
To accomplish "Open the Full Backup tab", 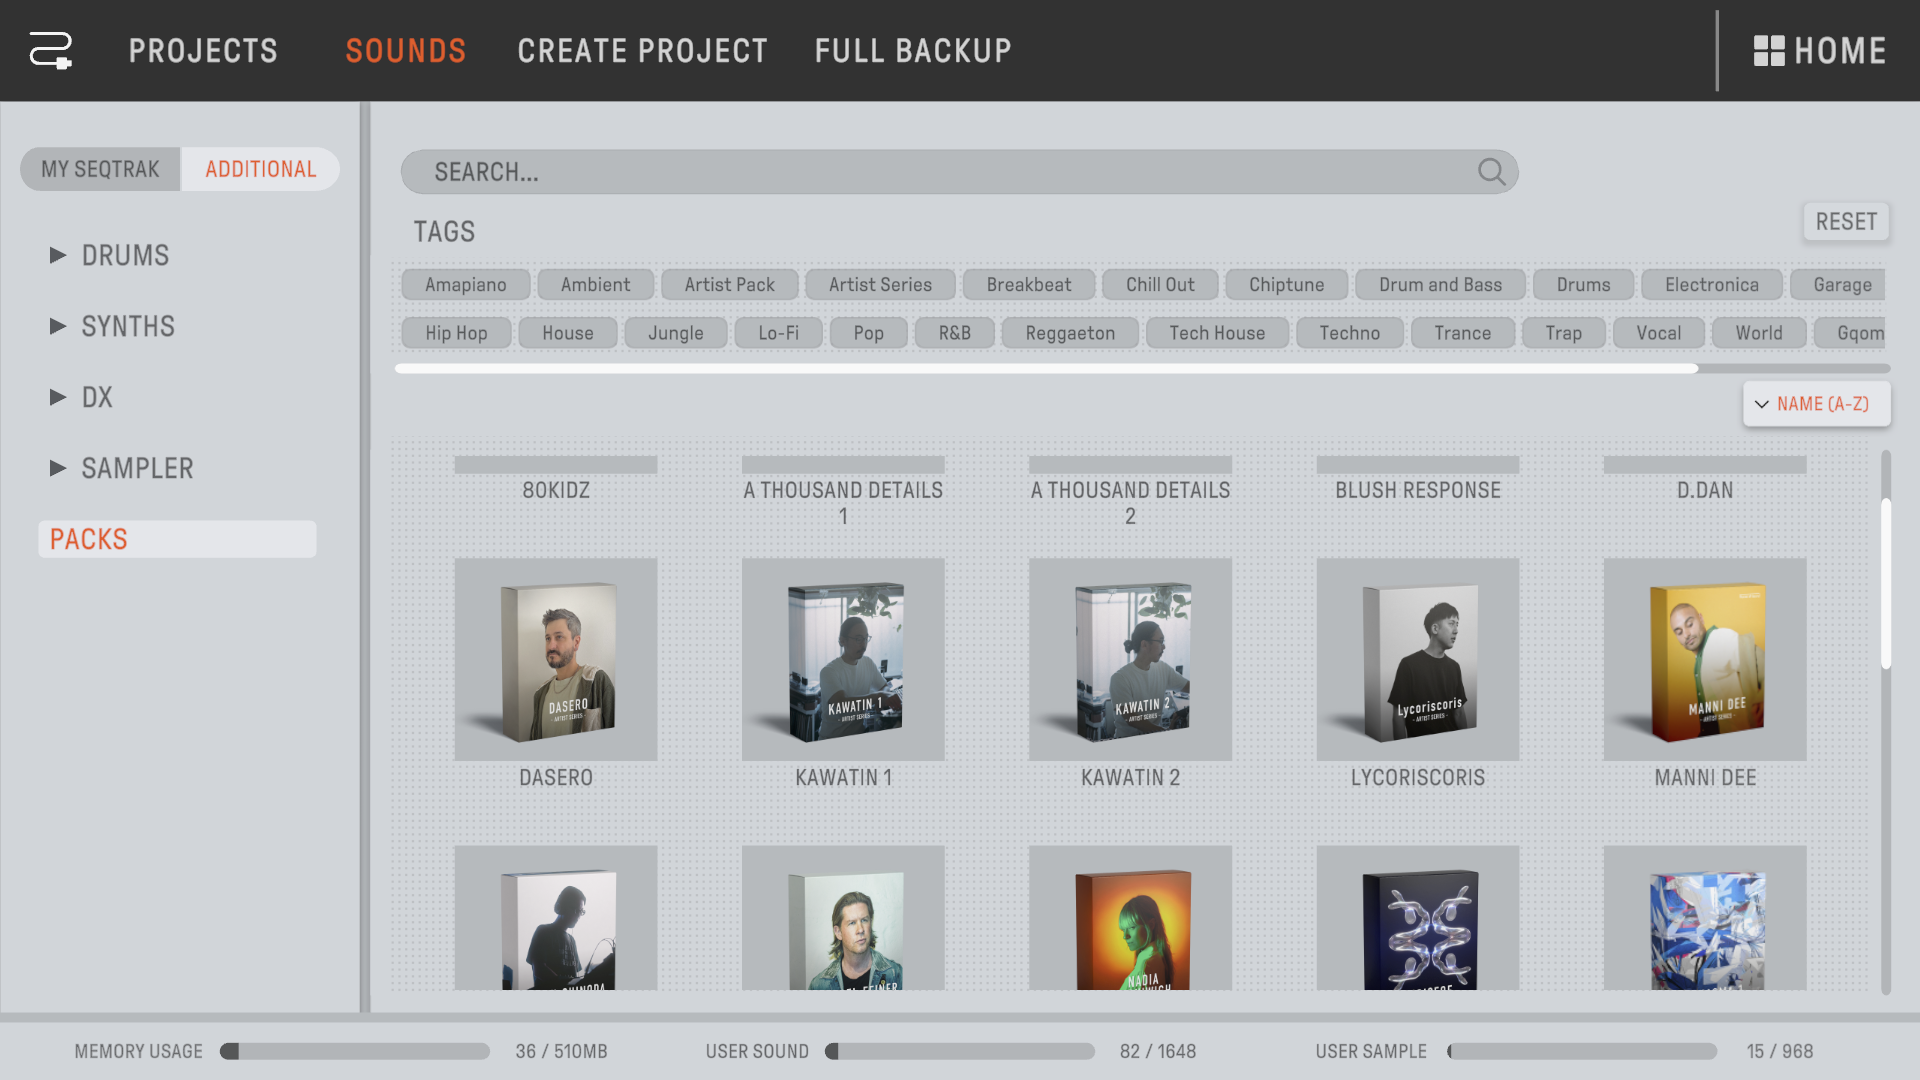I will [912, 51].
